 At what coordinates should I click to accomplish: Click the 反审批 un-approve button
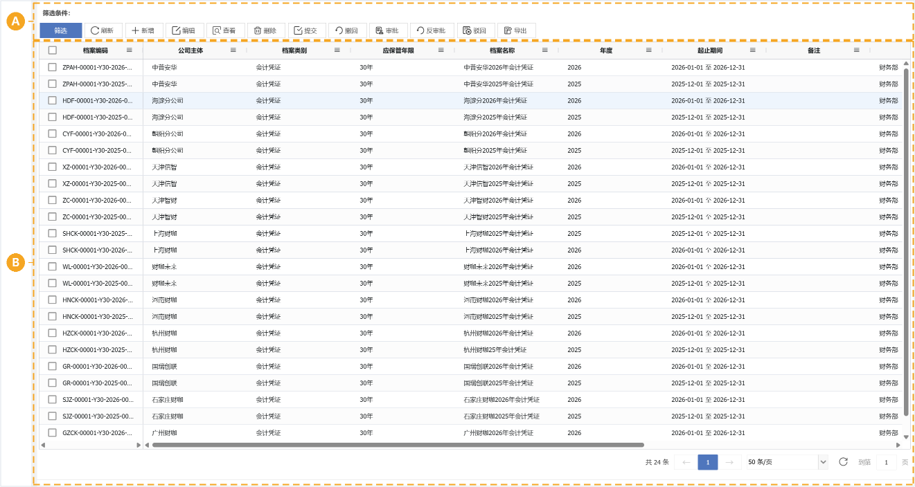[x=431, y=30]
